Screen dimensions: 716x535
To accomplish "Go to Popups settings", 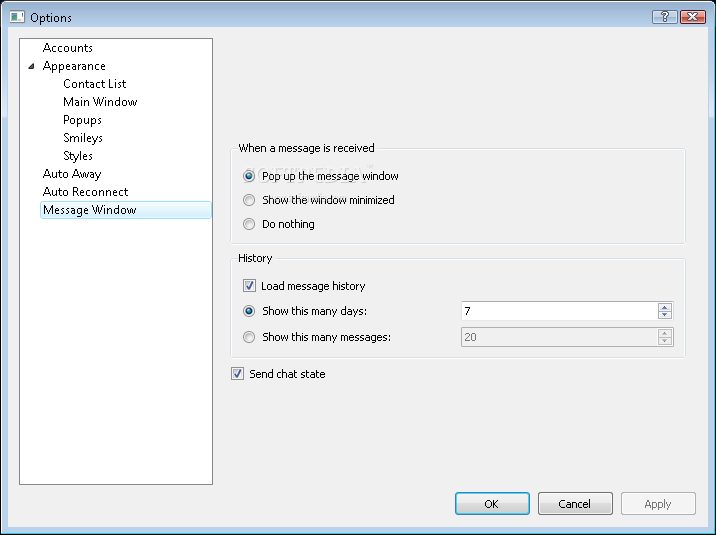I will [x=82, y=120].
